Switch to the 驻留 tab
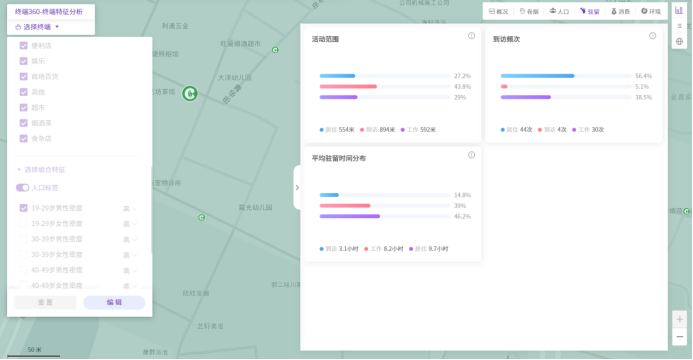This screenshot has width=693, height=360. pyautogui.click(x=590, y=11)
